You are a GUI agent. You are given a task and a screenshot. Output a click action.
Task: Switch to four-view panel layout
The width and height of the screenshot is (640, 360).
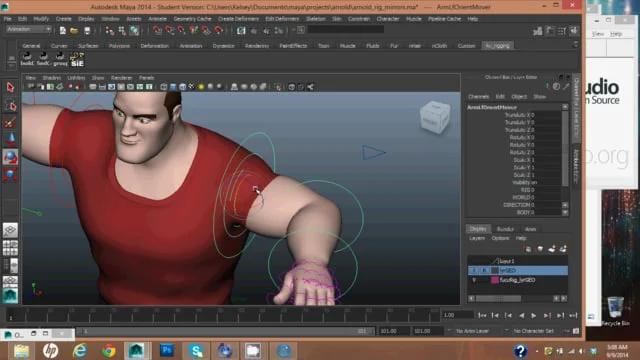click(10, 248)
